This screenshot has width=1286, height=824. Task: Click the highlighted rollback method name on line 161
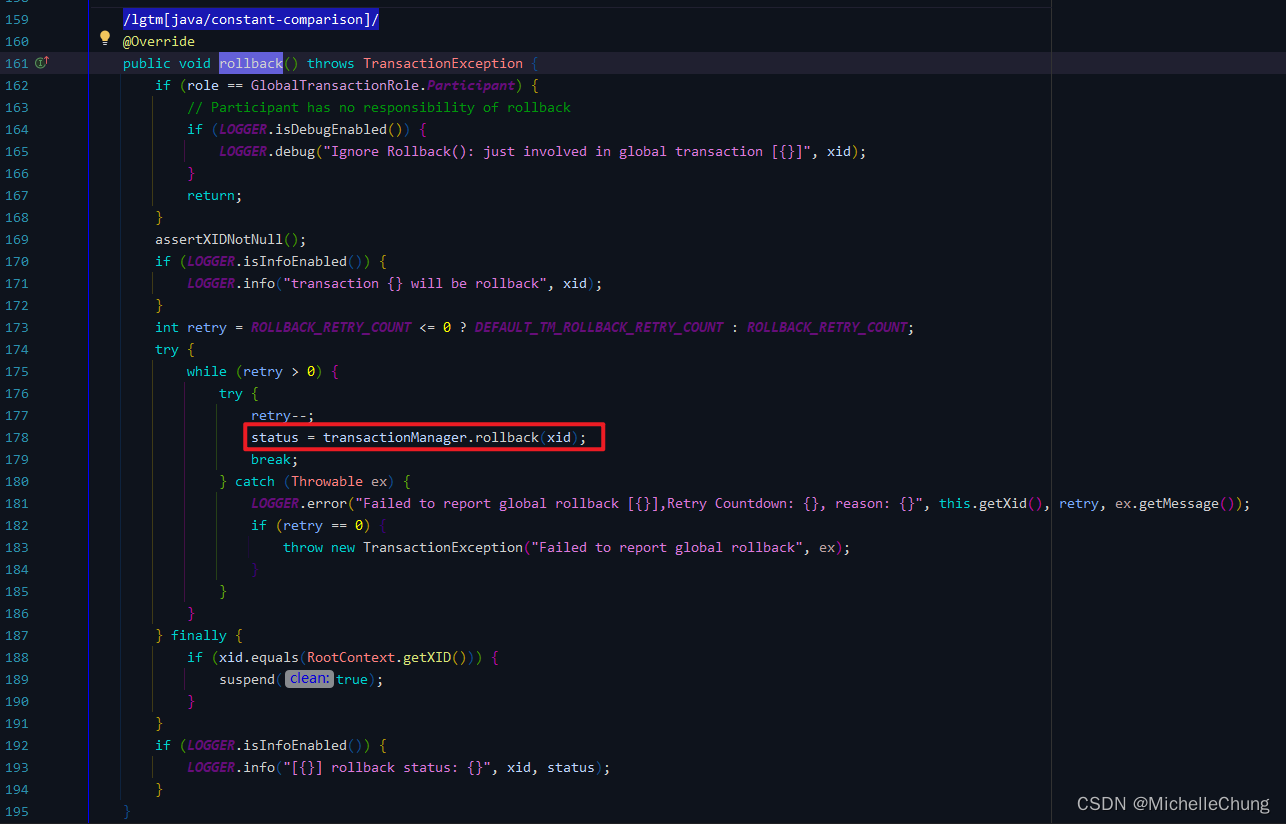point(251,63)
